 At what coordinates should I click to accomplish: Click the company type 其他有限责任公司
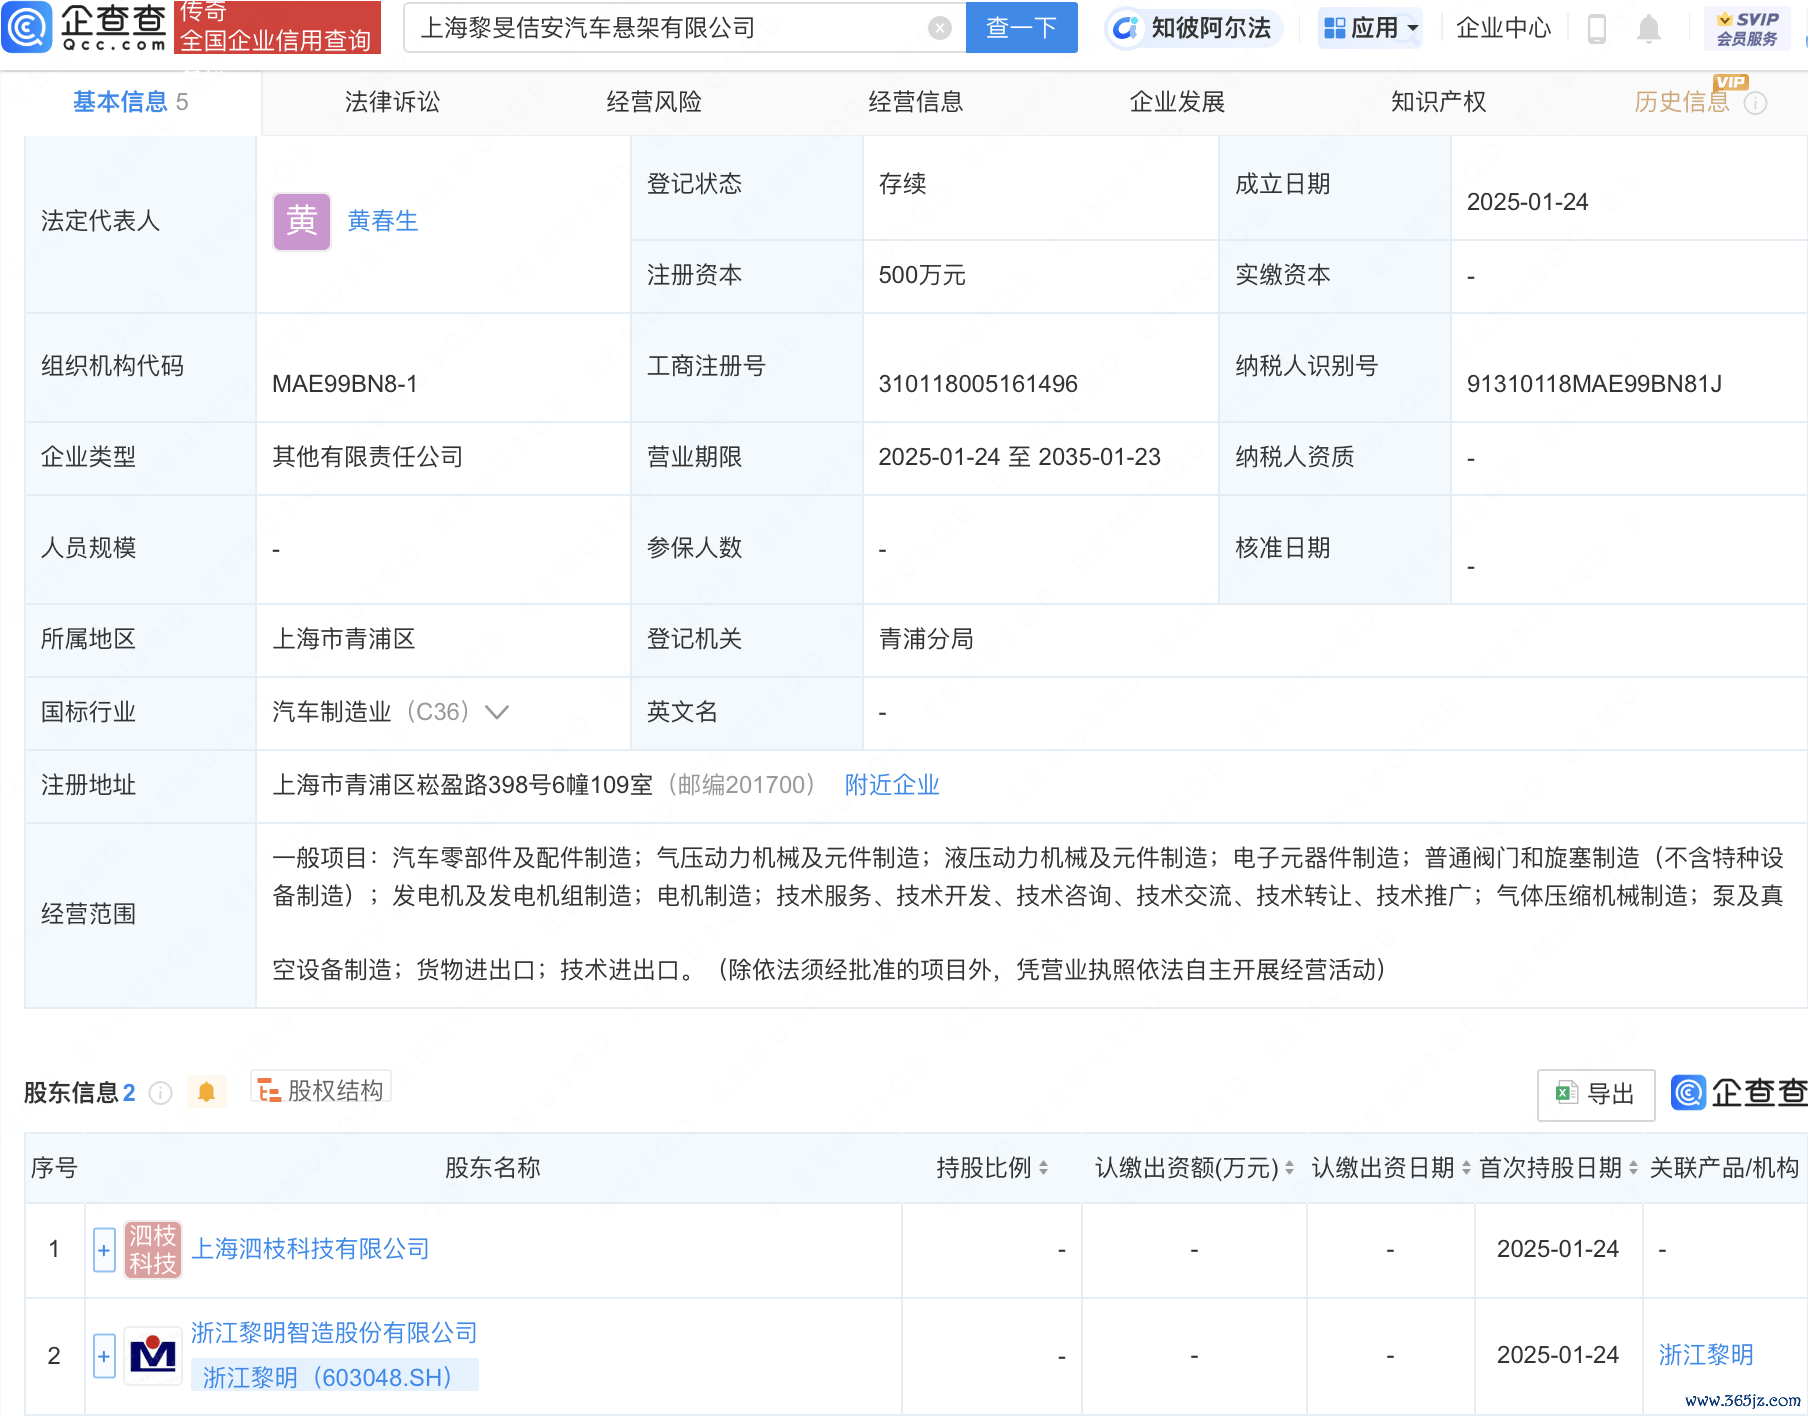coord(368,457)
